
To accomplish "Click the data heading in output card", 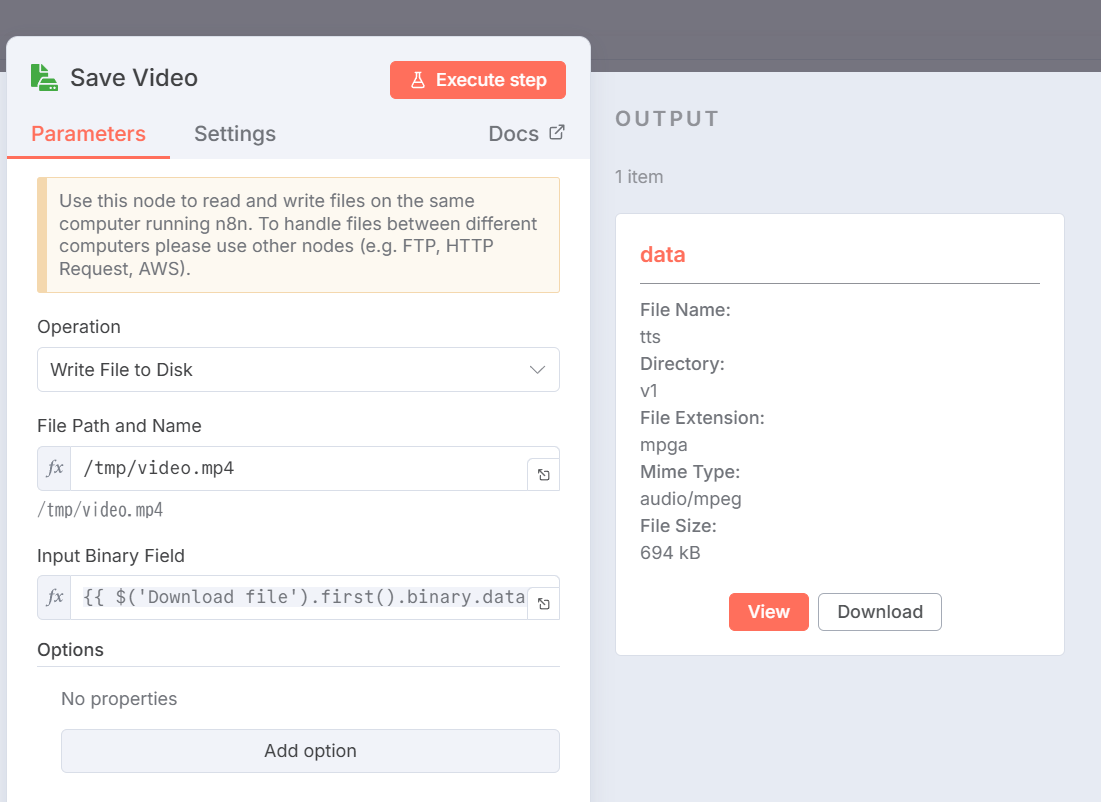I will tap(663, 255).
